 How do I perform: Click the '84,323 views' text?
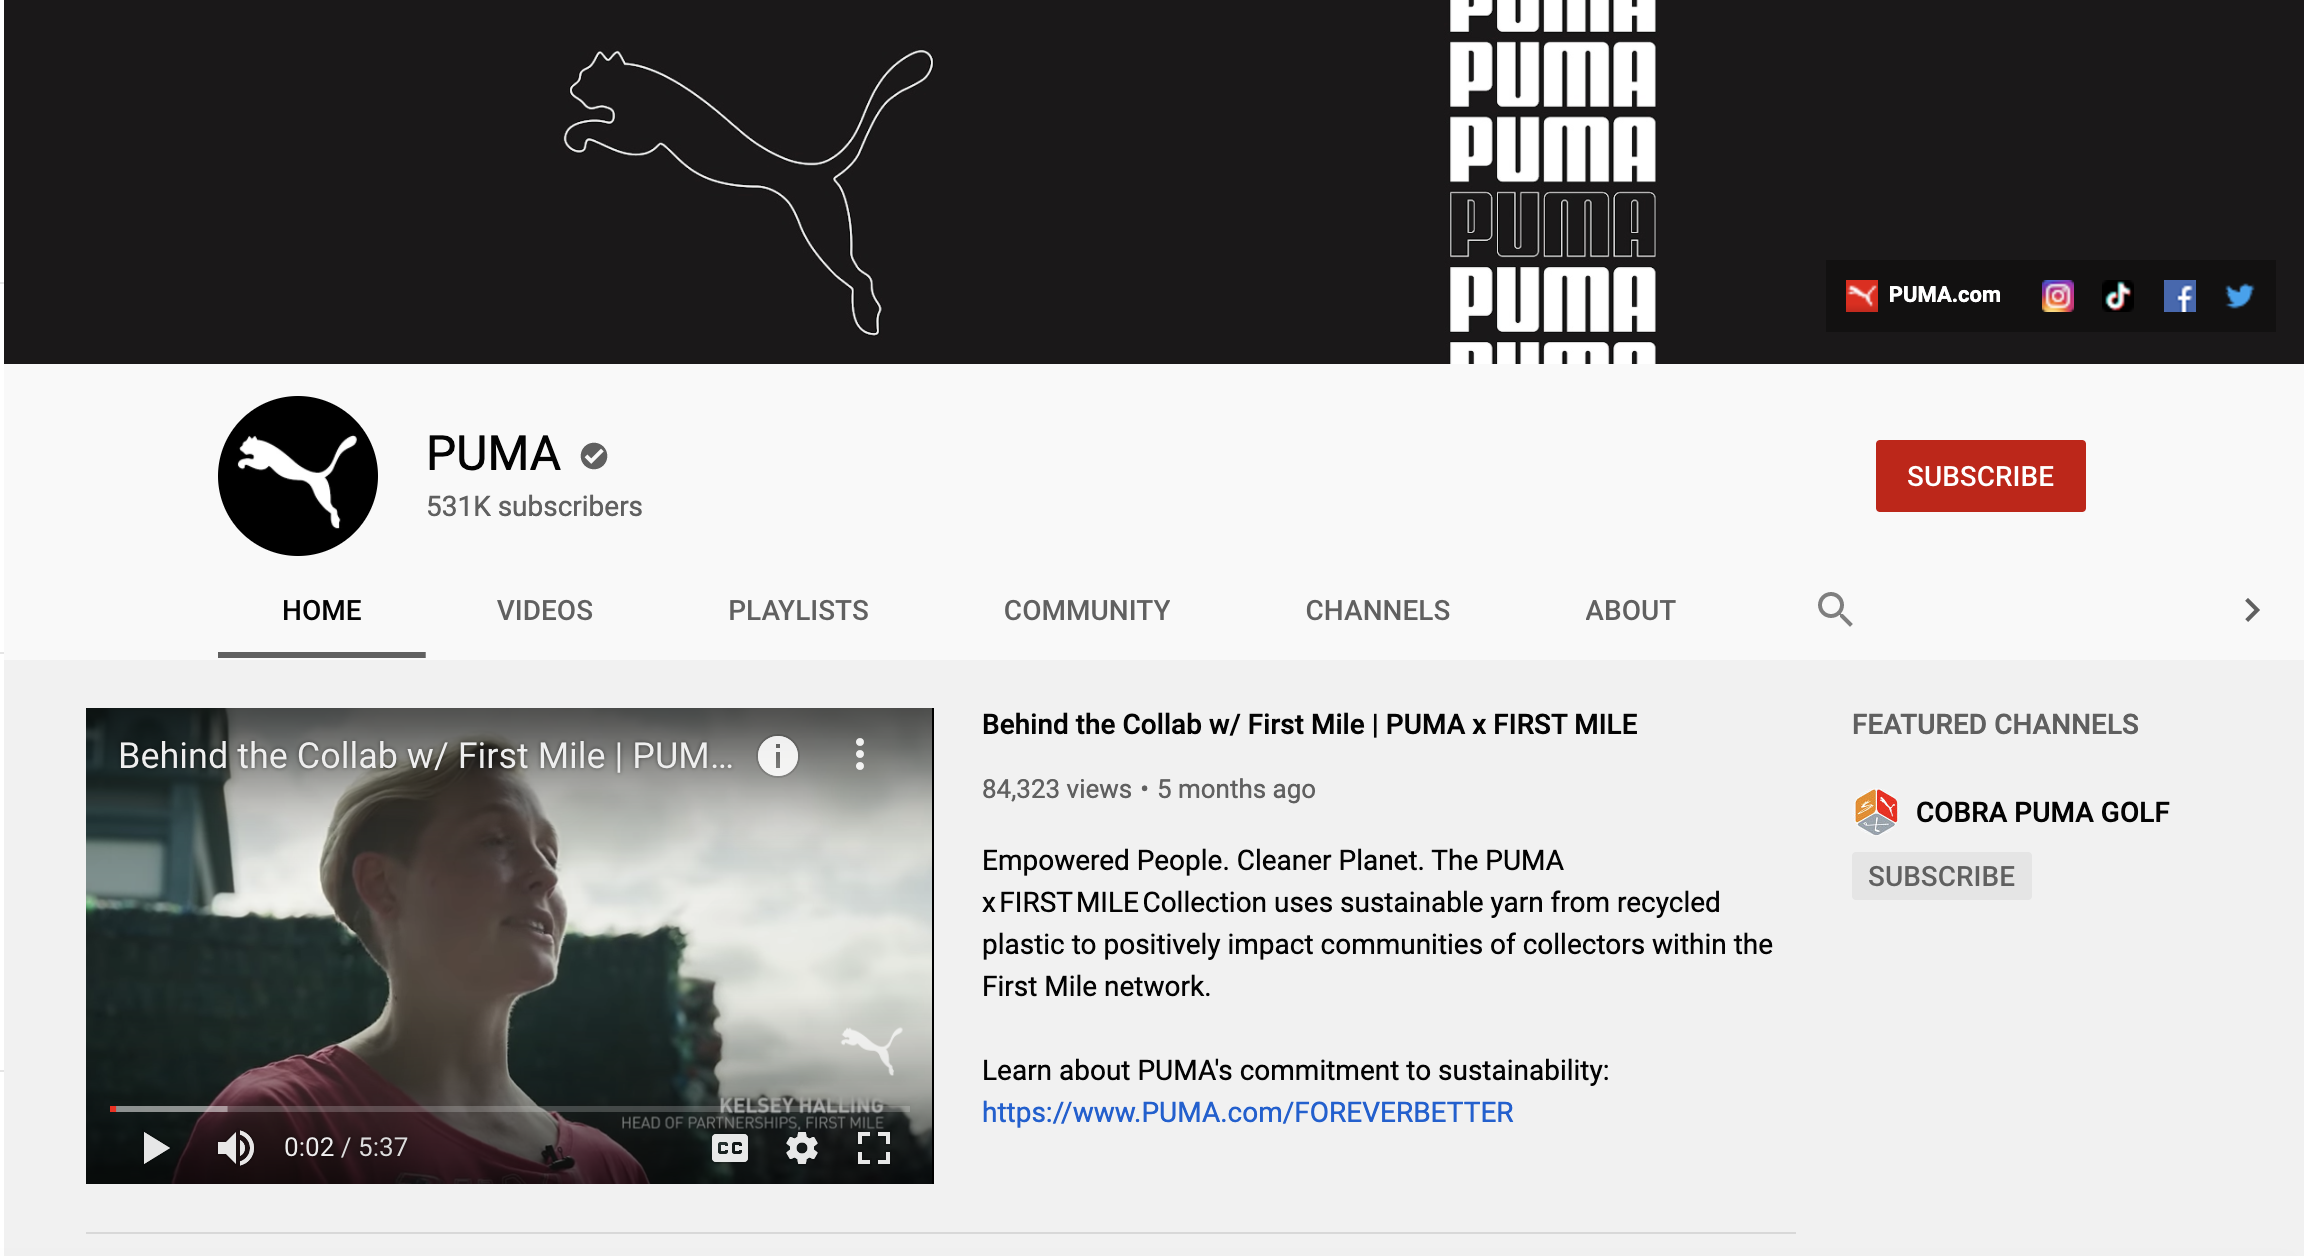(x=1056, y=789)
